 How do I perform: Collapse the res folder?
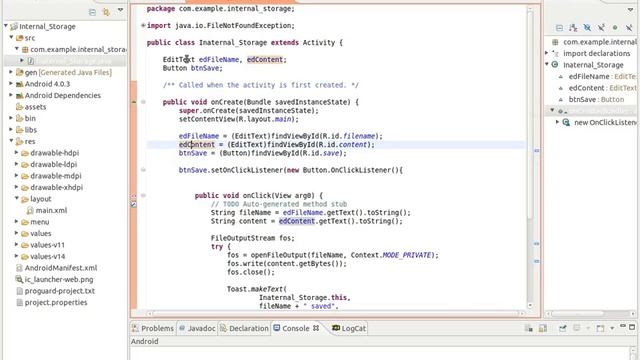pyautogui.click(x=11, y=141)
